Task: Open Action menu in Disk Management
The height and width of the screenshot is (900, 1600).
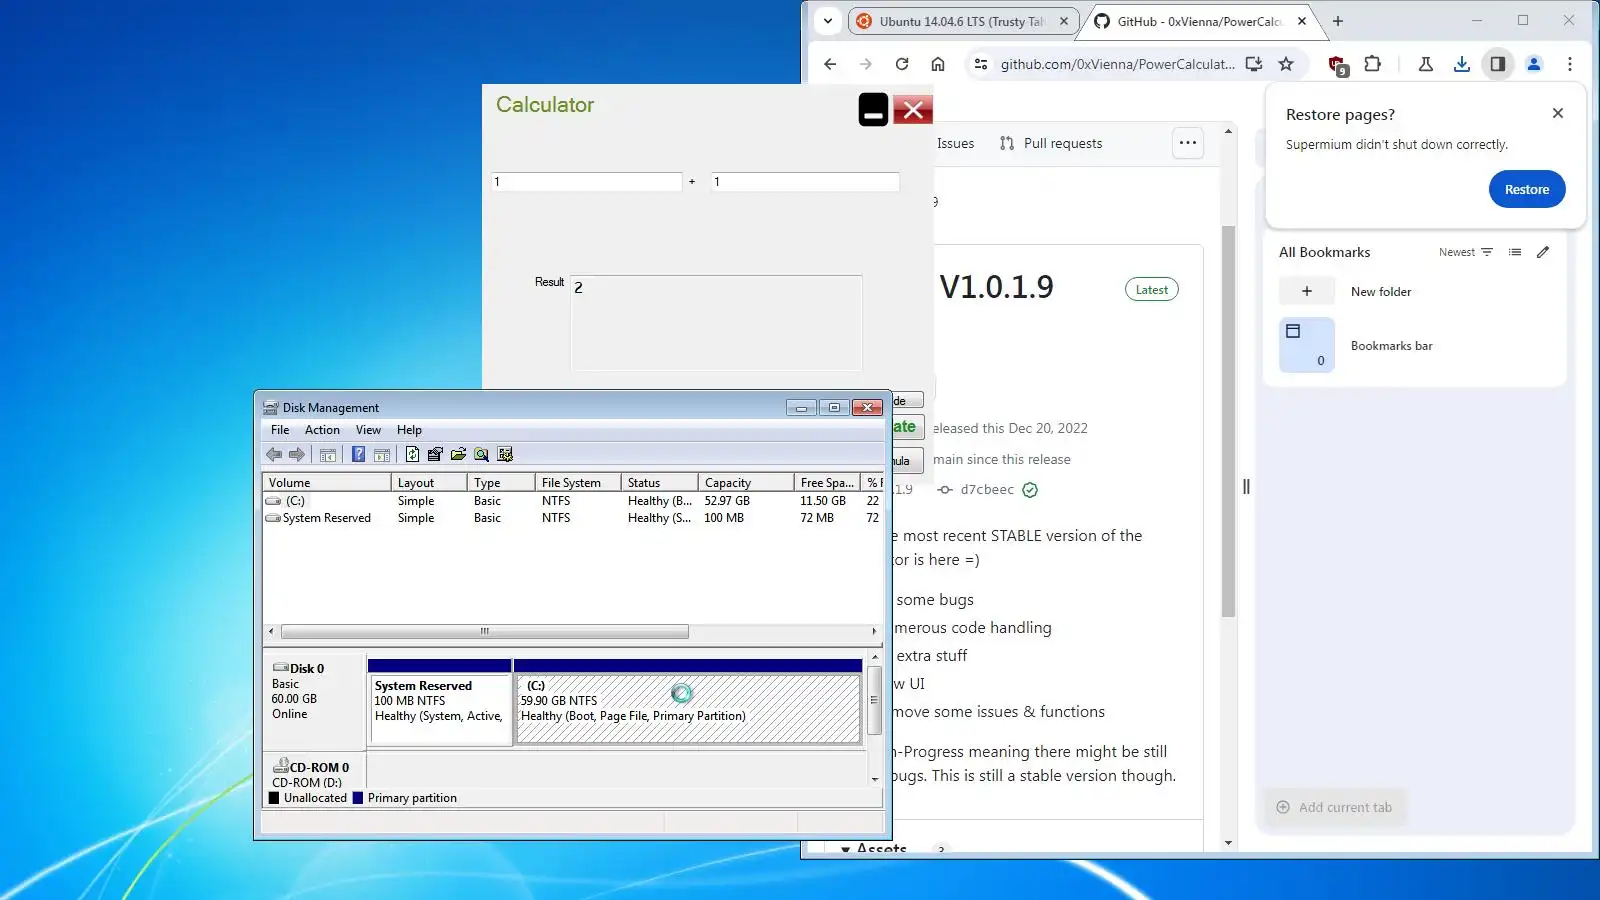Action: pos(322,430)
